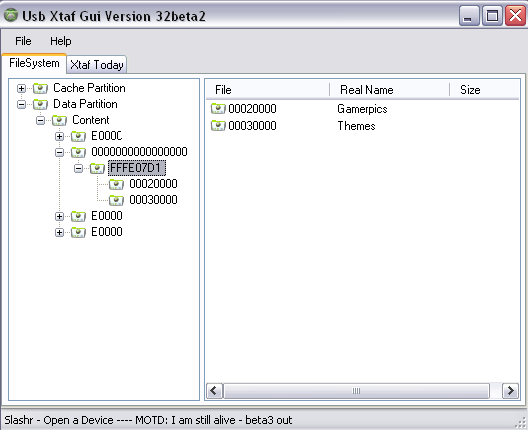Click the folder icon next to FFFE07D1
The image size is (528, 430).
(x=97, y=168)
